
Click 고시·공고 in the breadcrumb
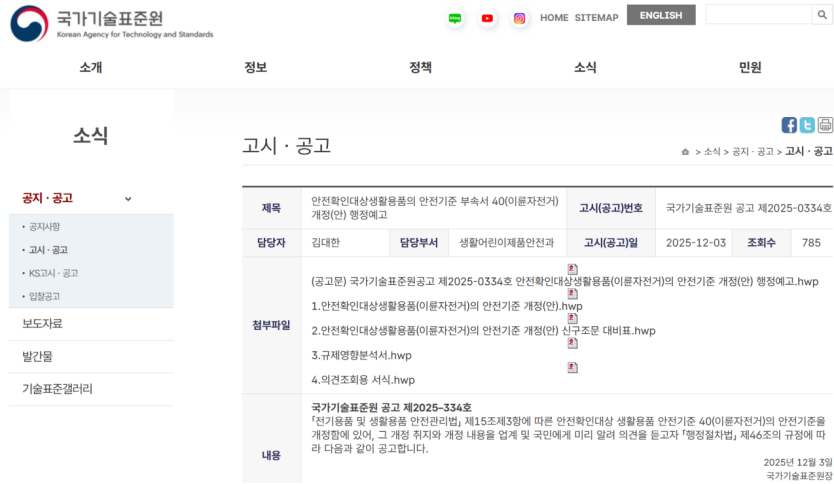(x=808, y=152)
